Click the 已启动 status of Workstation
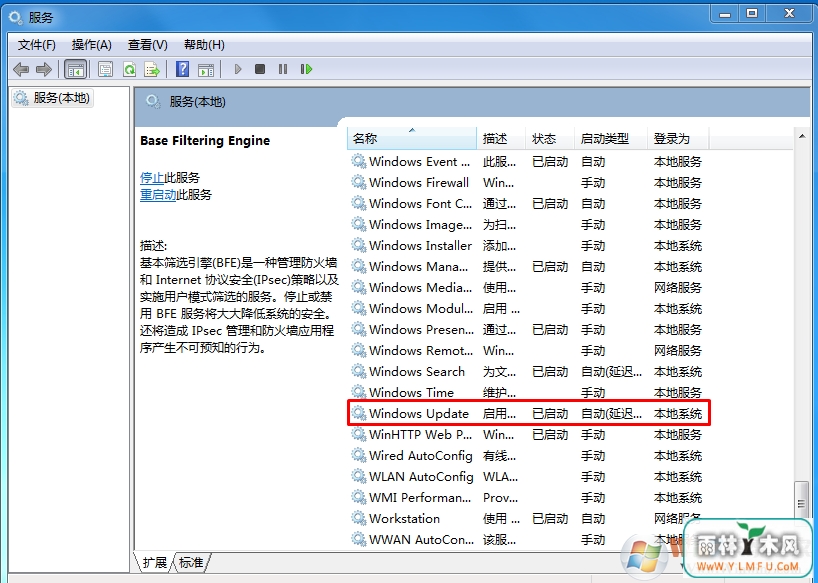 pyautogui.click(x=550, y=518)
